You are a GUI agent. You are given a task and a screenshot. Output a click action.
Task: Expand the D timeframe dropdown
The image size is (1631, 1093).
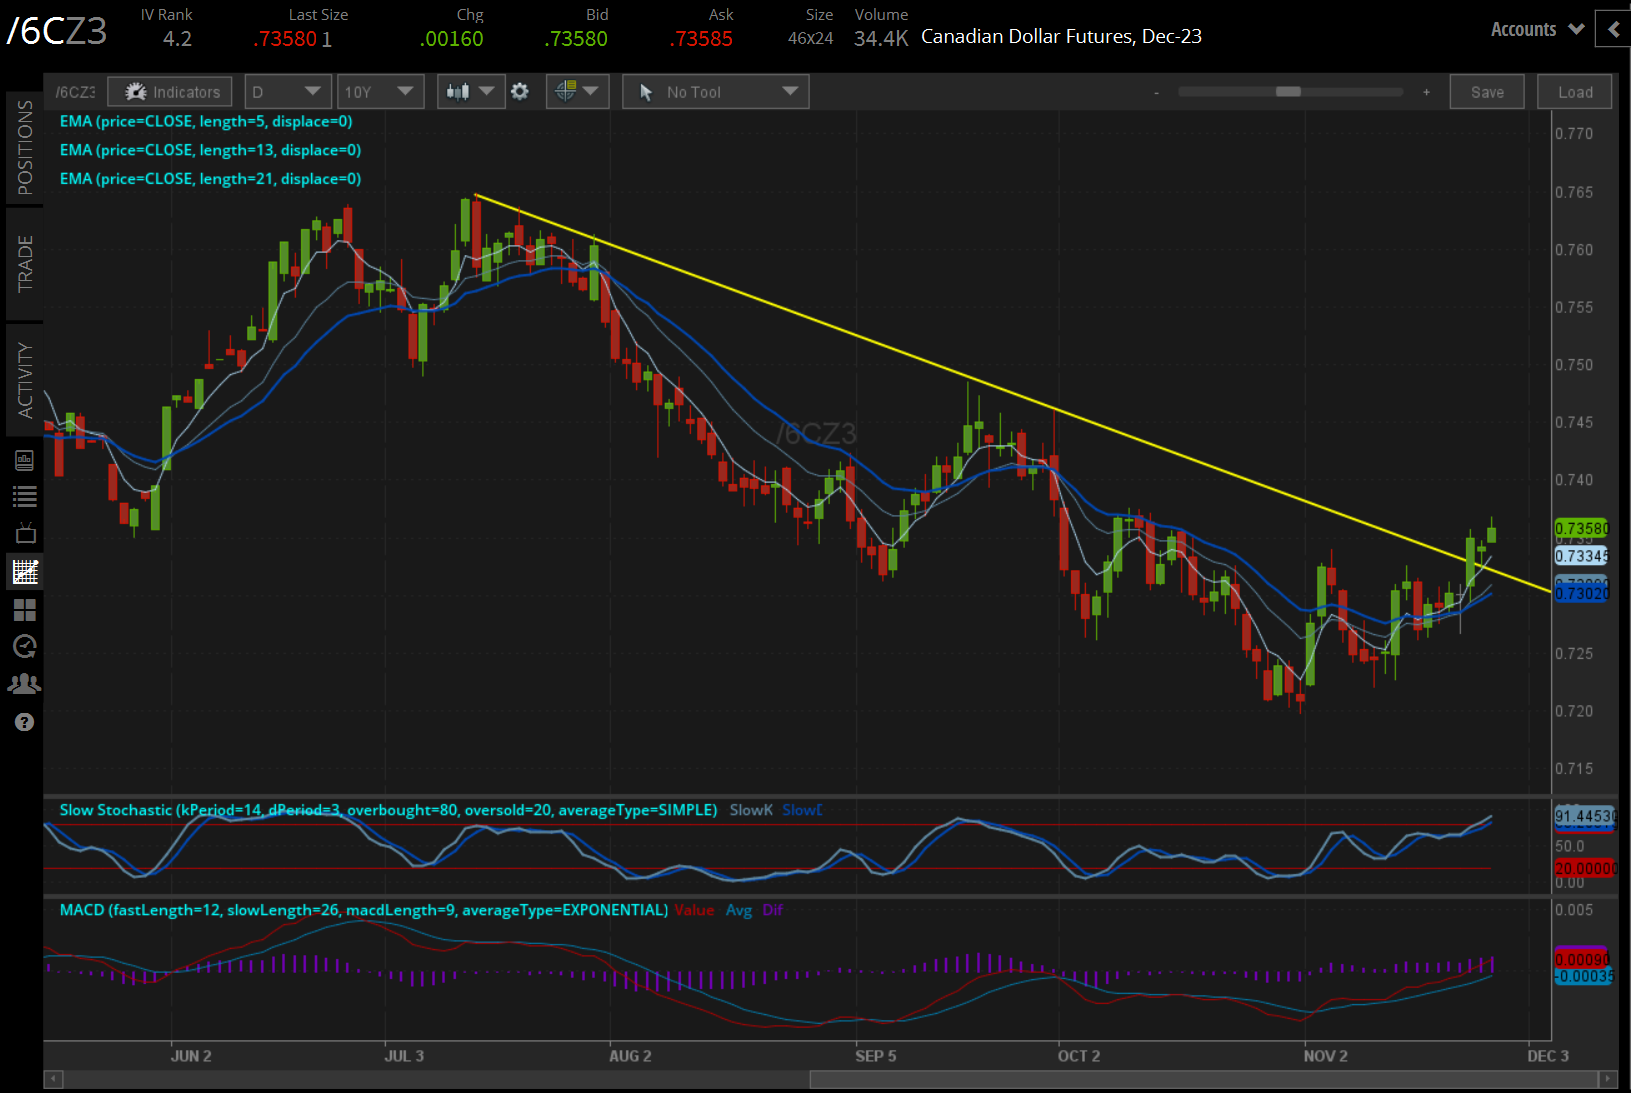(287, 92)
